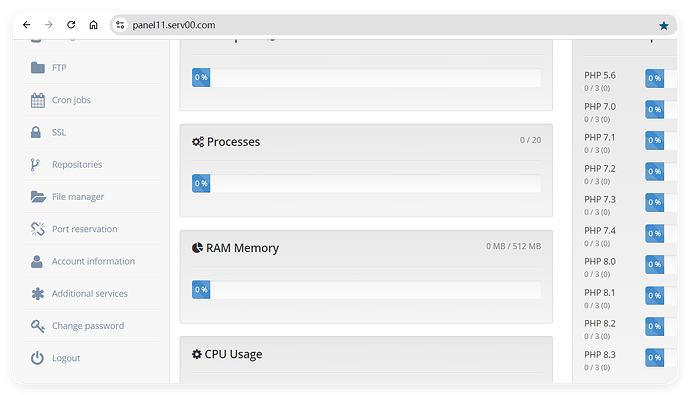The height and width of the screenshot is (395, 690).
Task: Click the RAM Memory progress bar
Action: tap(366, 290)
